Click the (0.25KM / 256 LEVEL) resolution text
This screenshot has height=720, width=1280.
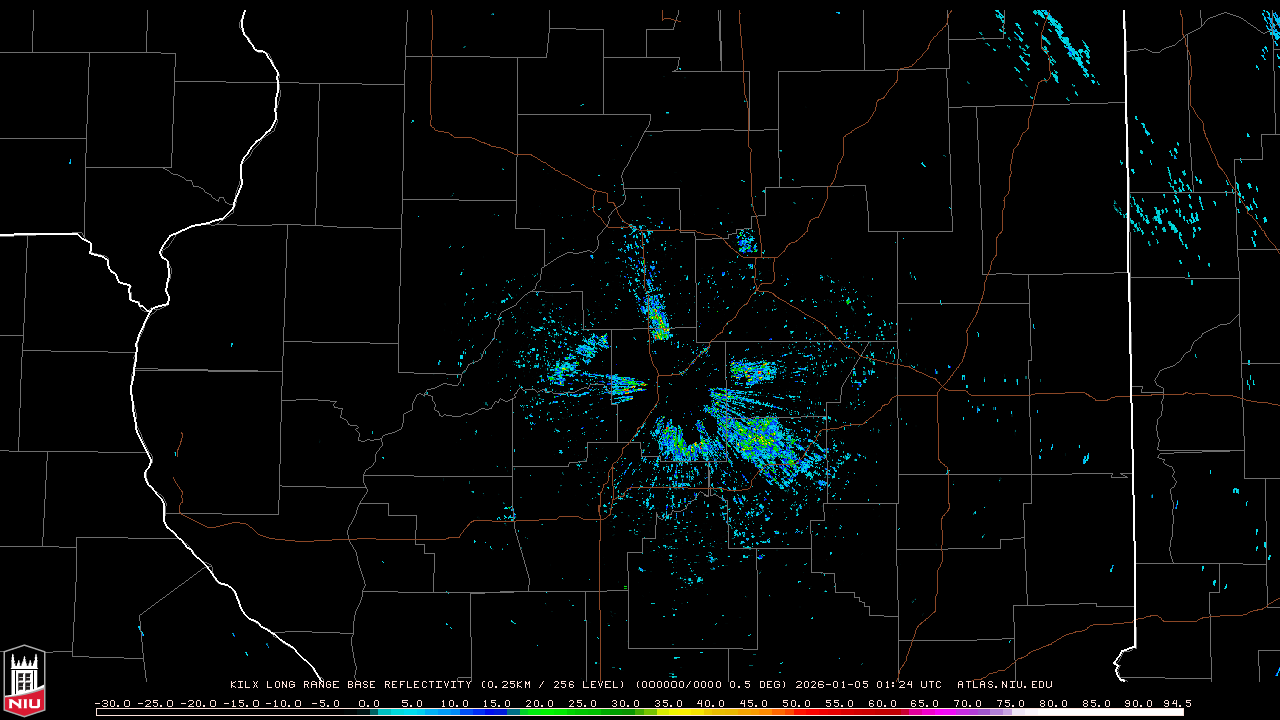tap(553, 685)
